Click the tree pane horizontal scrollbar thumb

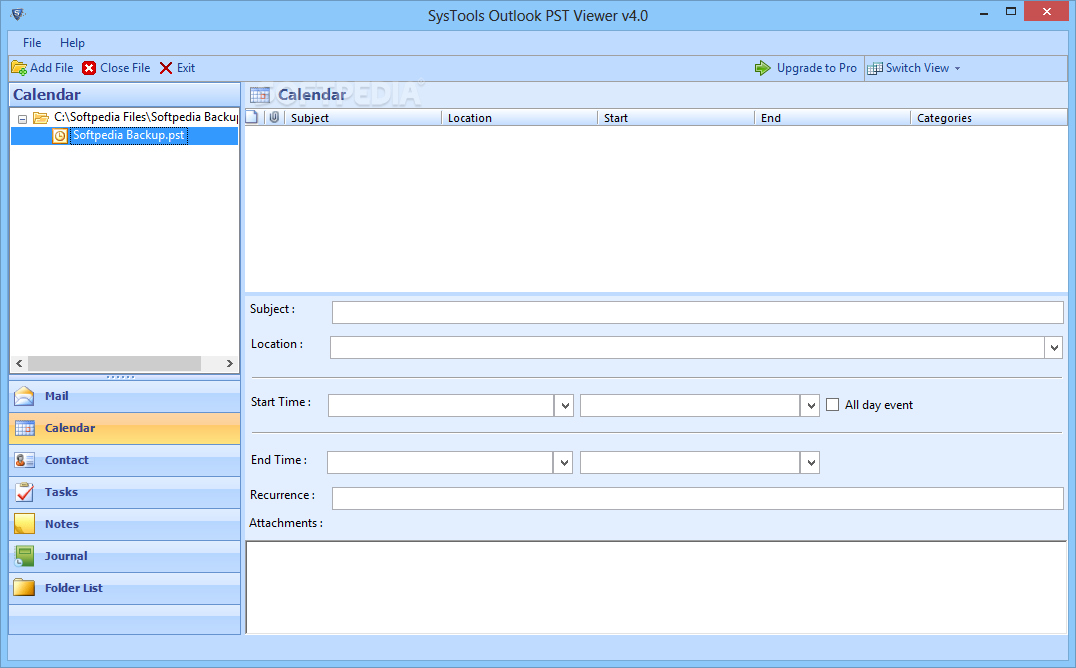[x=115, y=363]
